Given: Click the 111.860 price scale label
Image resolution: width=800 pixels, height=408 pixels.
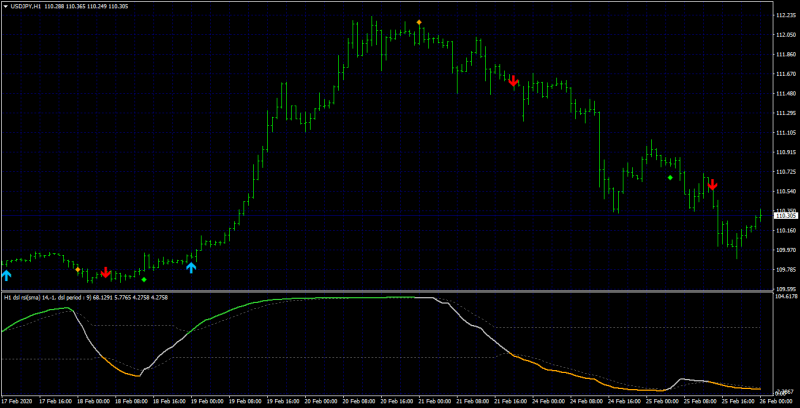Looking at the screenshot, I should coord(786,55).
